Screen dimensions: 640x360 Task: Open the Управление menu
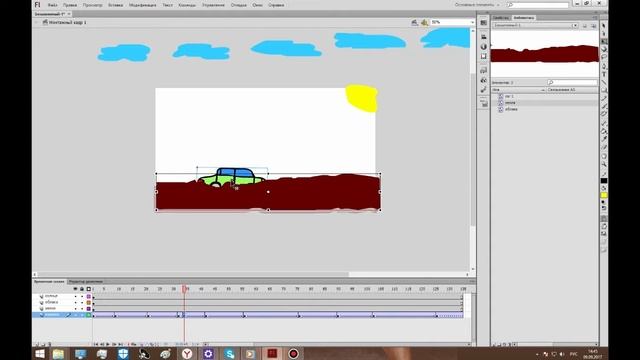(213, 5)
